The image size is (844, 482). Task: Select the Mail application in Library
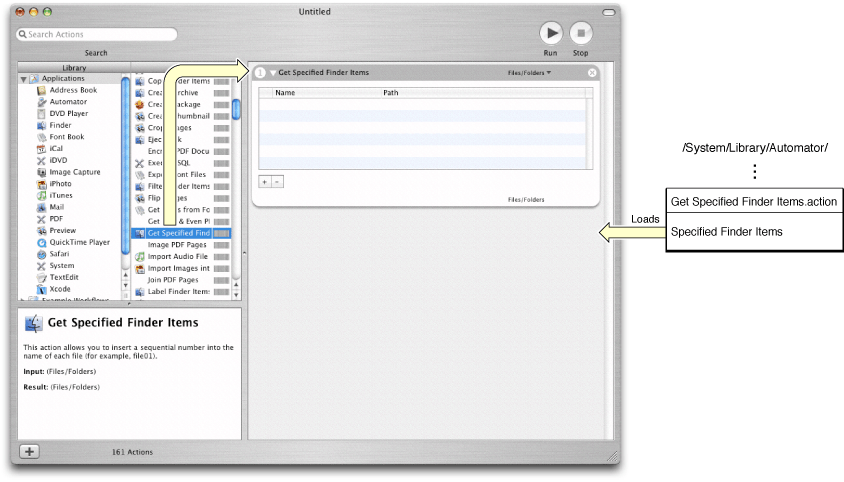(62, 207)
